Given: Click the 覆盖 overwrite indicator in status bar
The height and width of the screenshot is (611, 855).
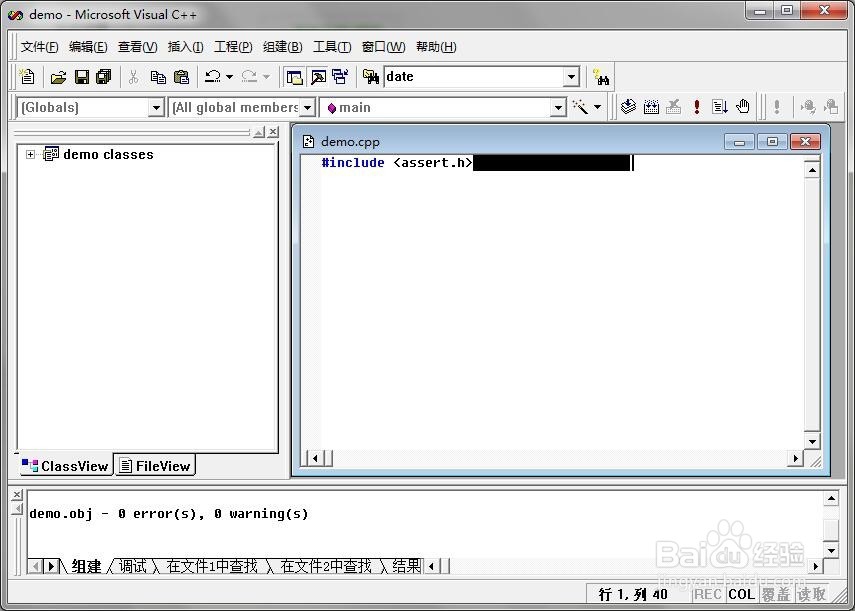Looking at the screenshot, I should click(x=776, y=594).
